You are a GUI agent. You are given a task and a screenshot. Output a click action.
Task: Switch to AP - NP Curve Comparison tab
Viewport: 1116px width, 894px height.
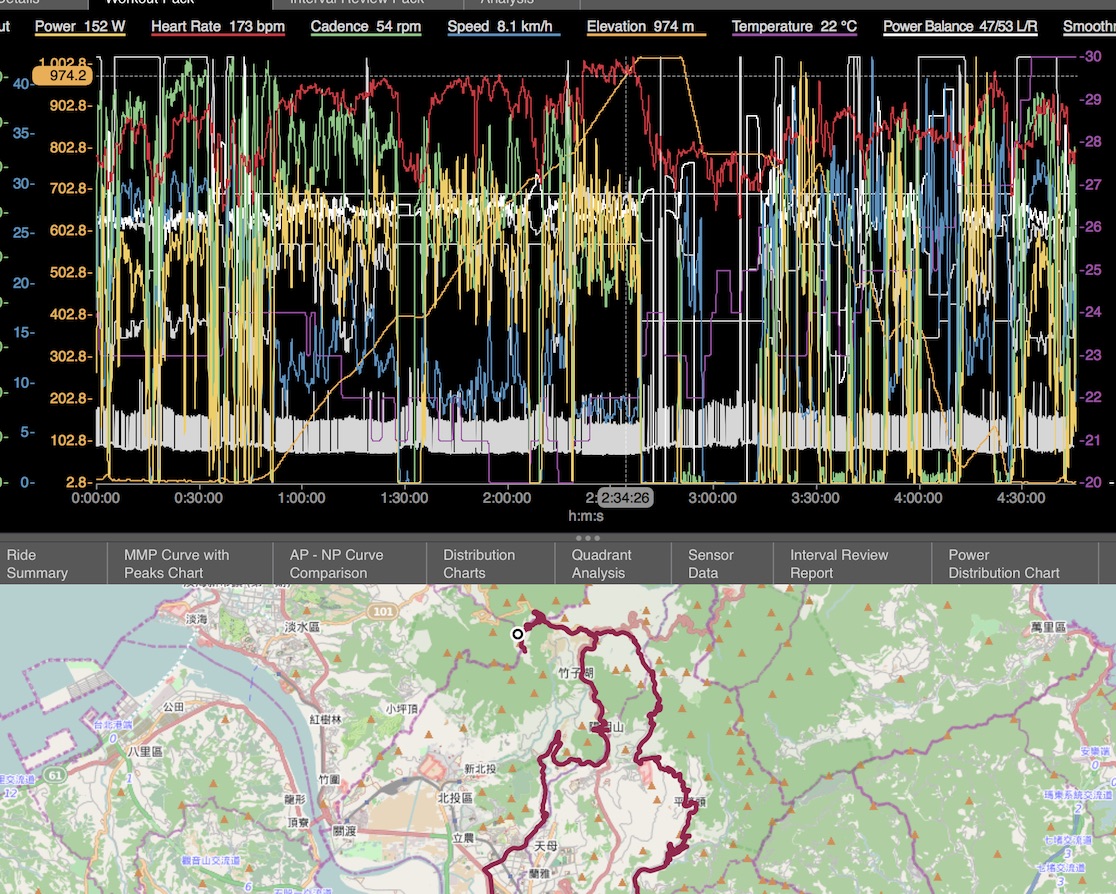[336, 564]
